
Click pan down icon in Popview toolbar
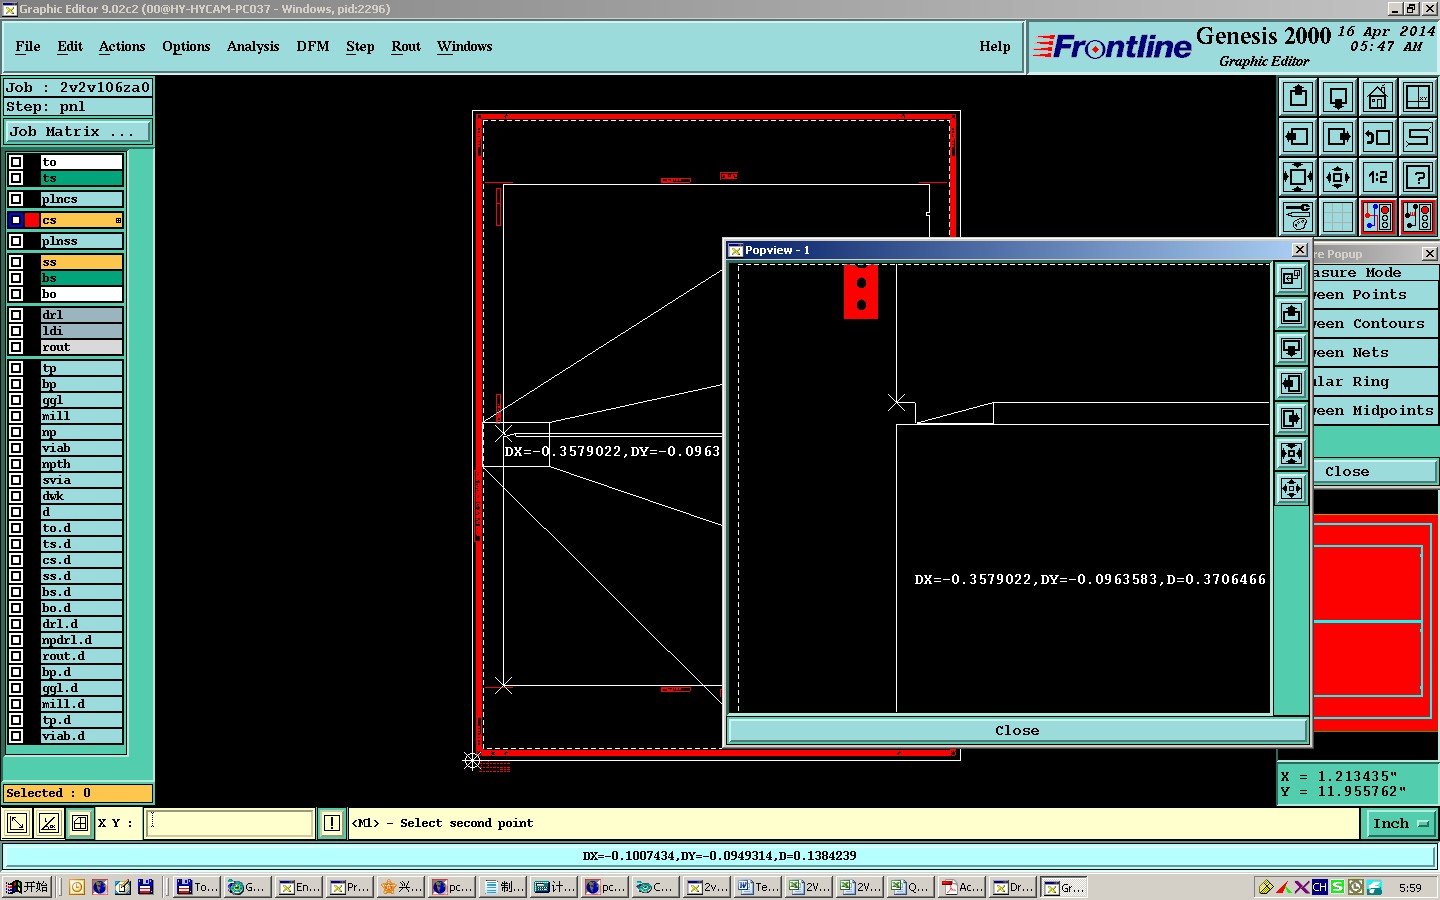coord(1291,349)
